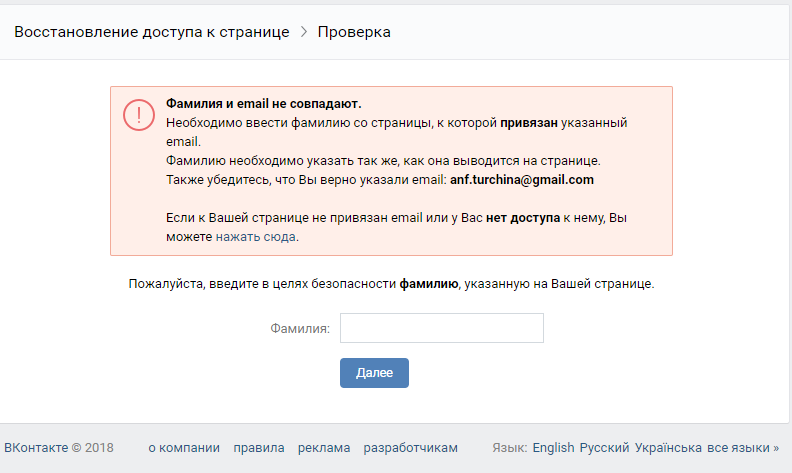Click the red exclamation warning icon
The height and width of the screenshot is (473, 792).
coord(139,115)
